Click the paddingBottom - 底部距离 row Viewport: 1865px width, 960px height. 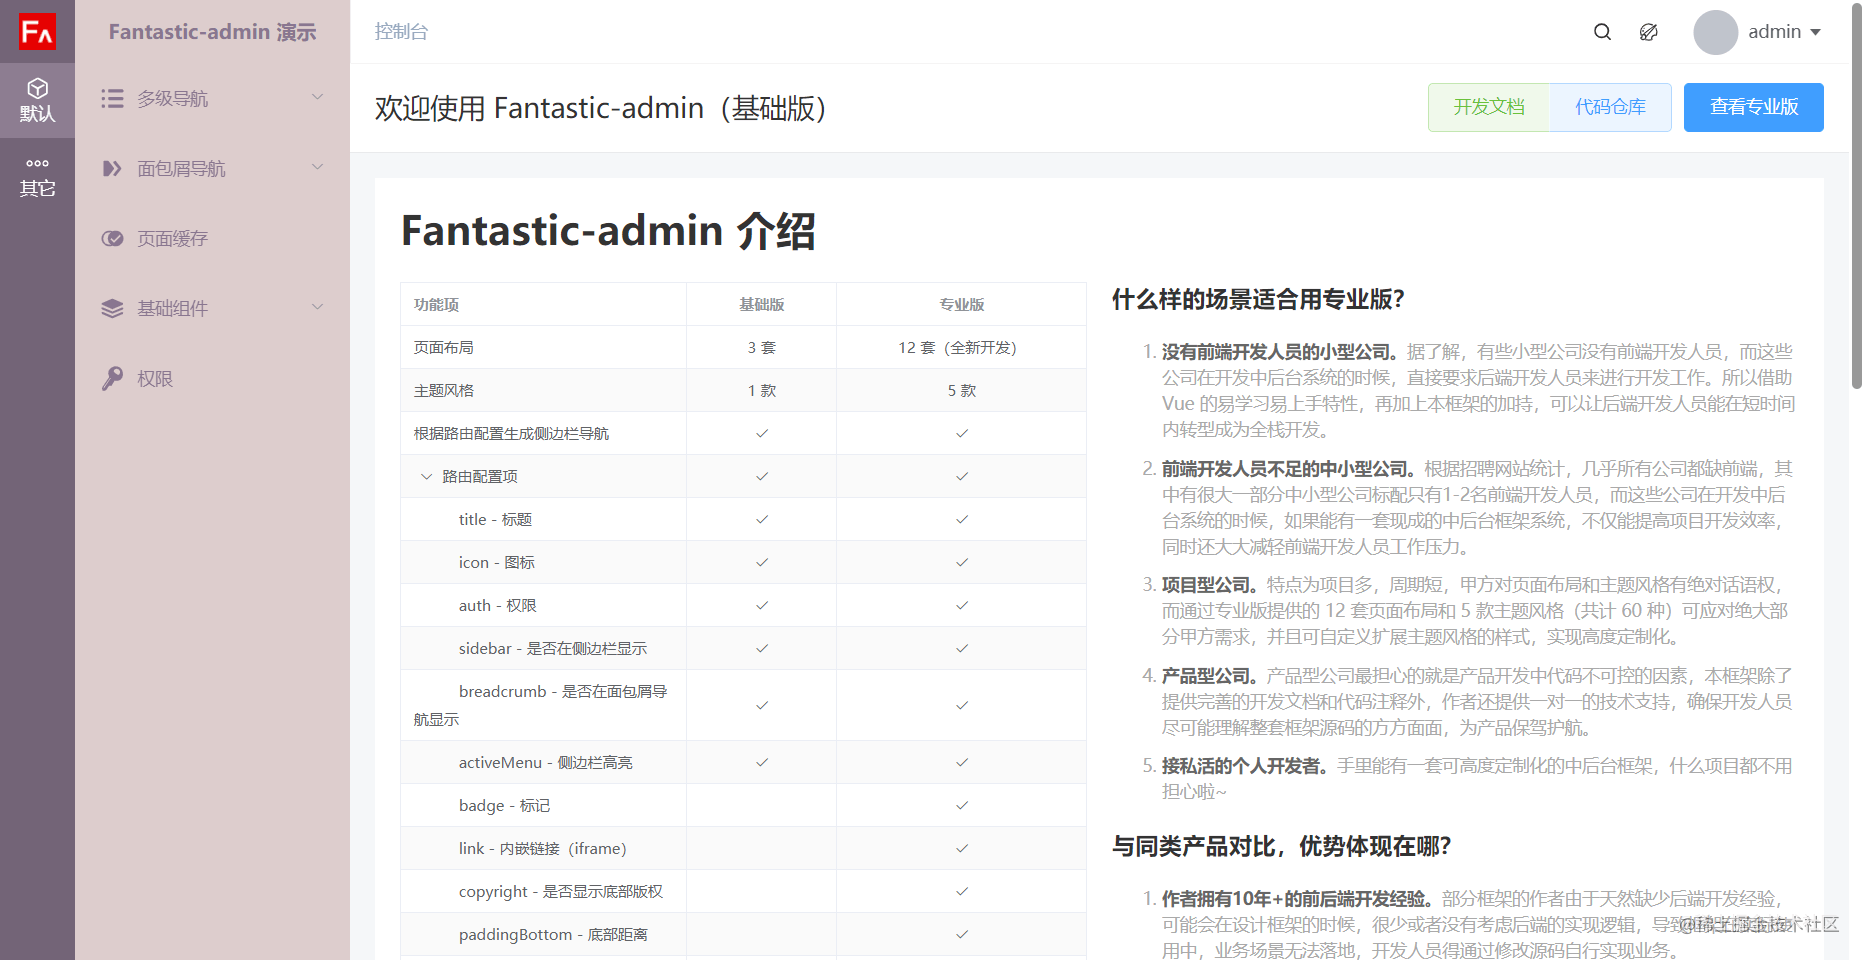[743, 934]
